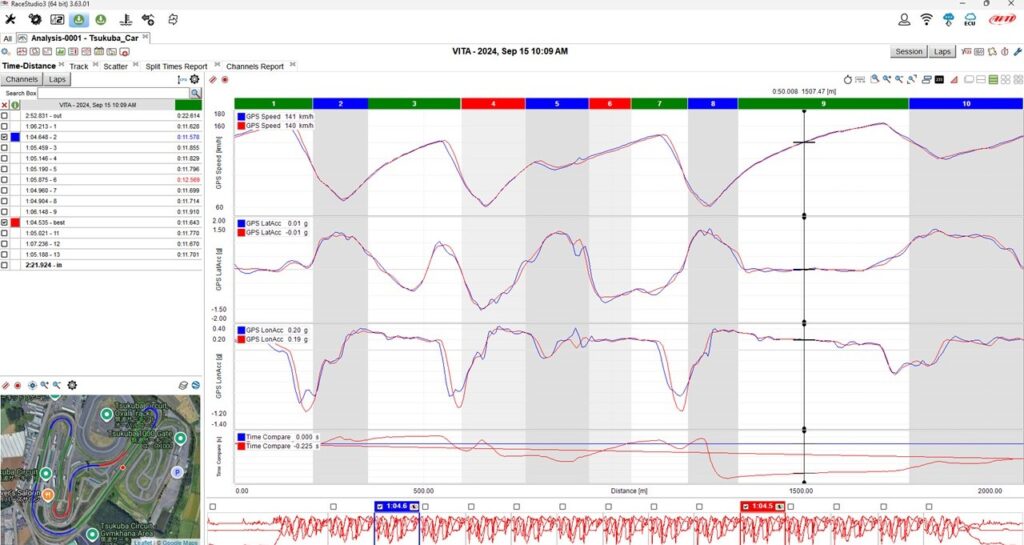1024x545 pixels.
Task: Select track segment 9 in the header bar
Action: tap(823, 103)
